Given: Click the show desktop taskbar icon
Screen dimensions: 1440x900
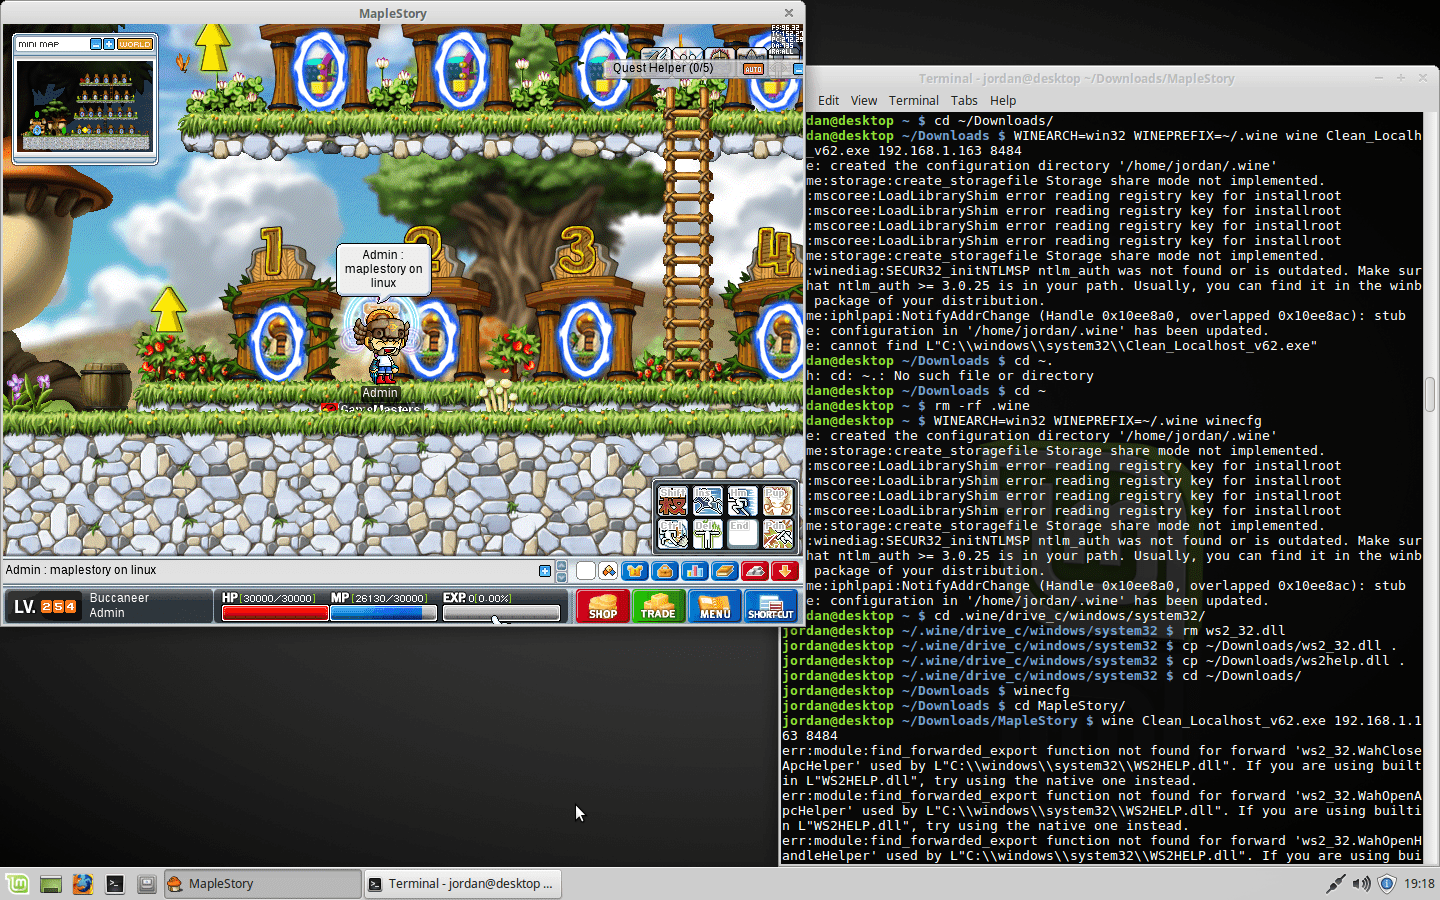Looking at the screenshot, I should coord(51,884).
